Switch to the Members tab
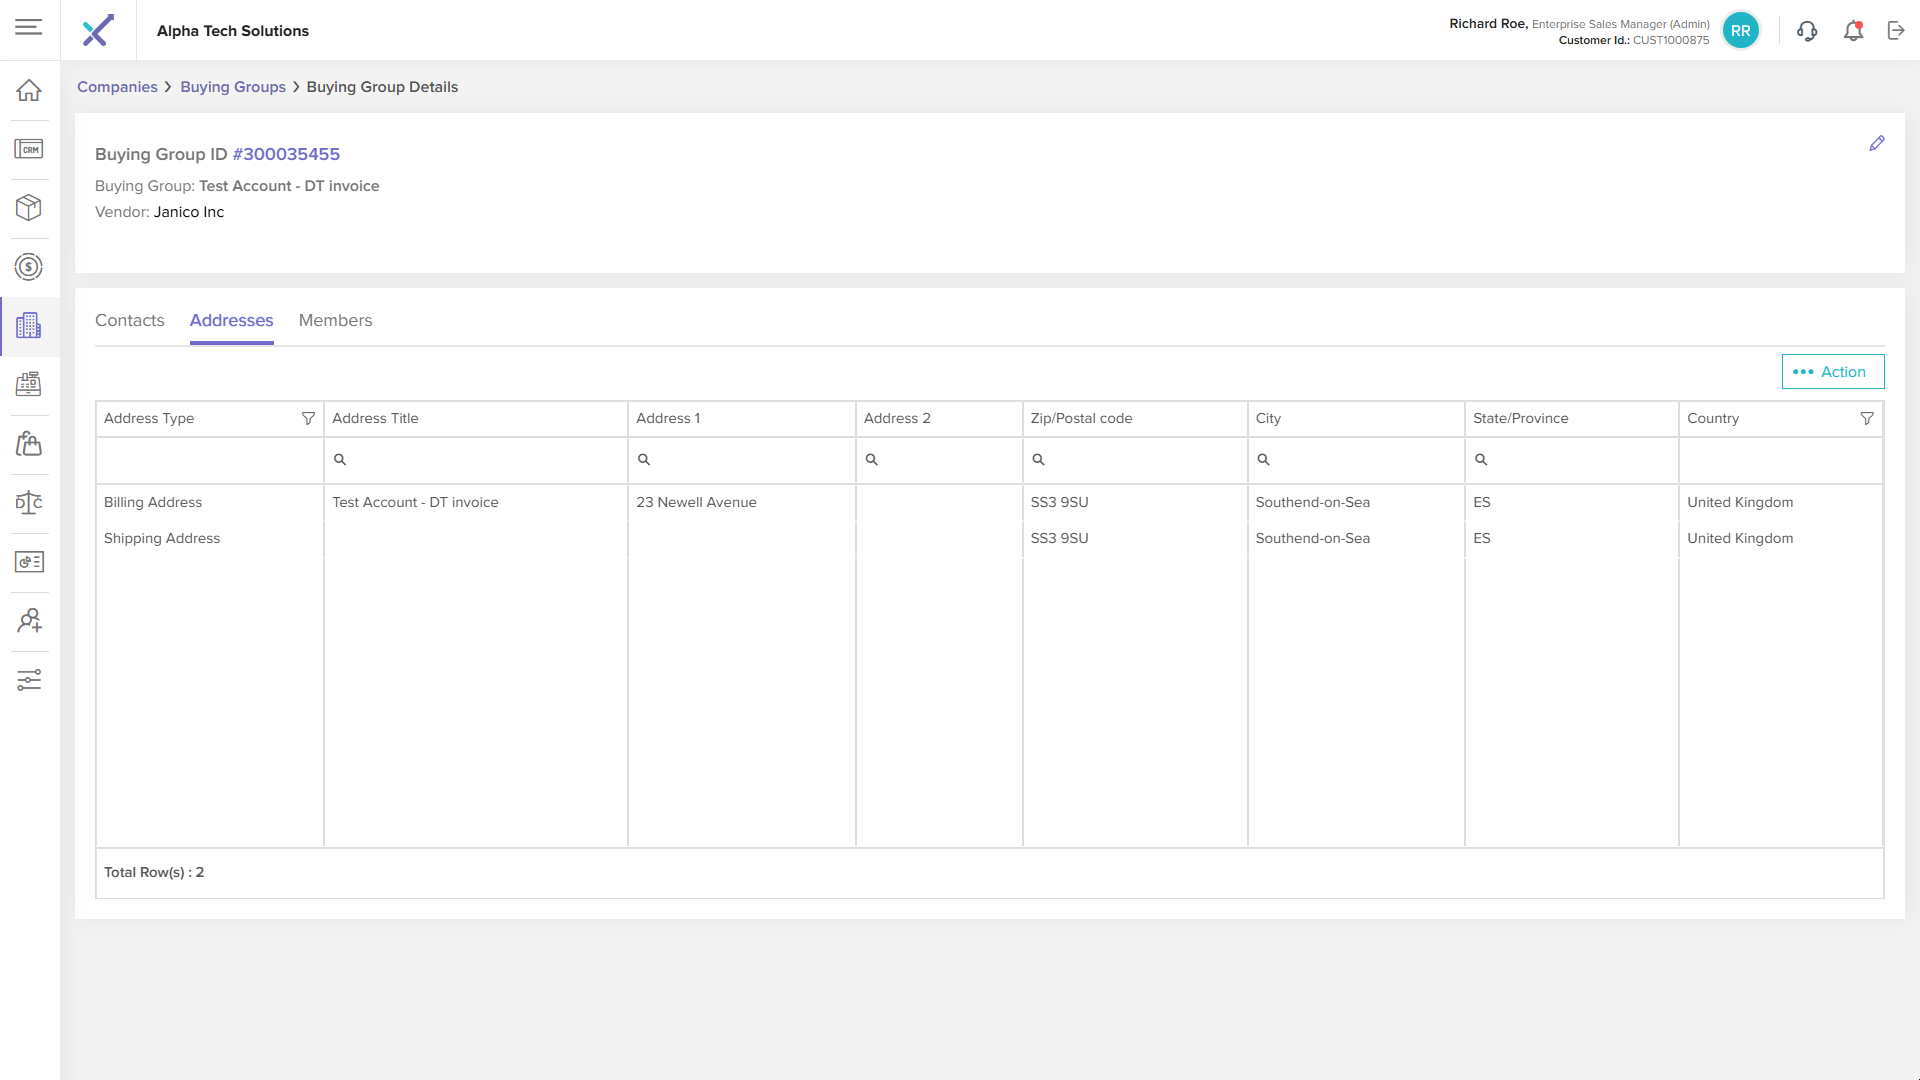This screenshot has height=1080, width=1920. [335, 321]
